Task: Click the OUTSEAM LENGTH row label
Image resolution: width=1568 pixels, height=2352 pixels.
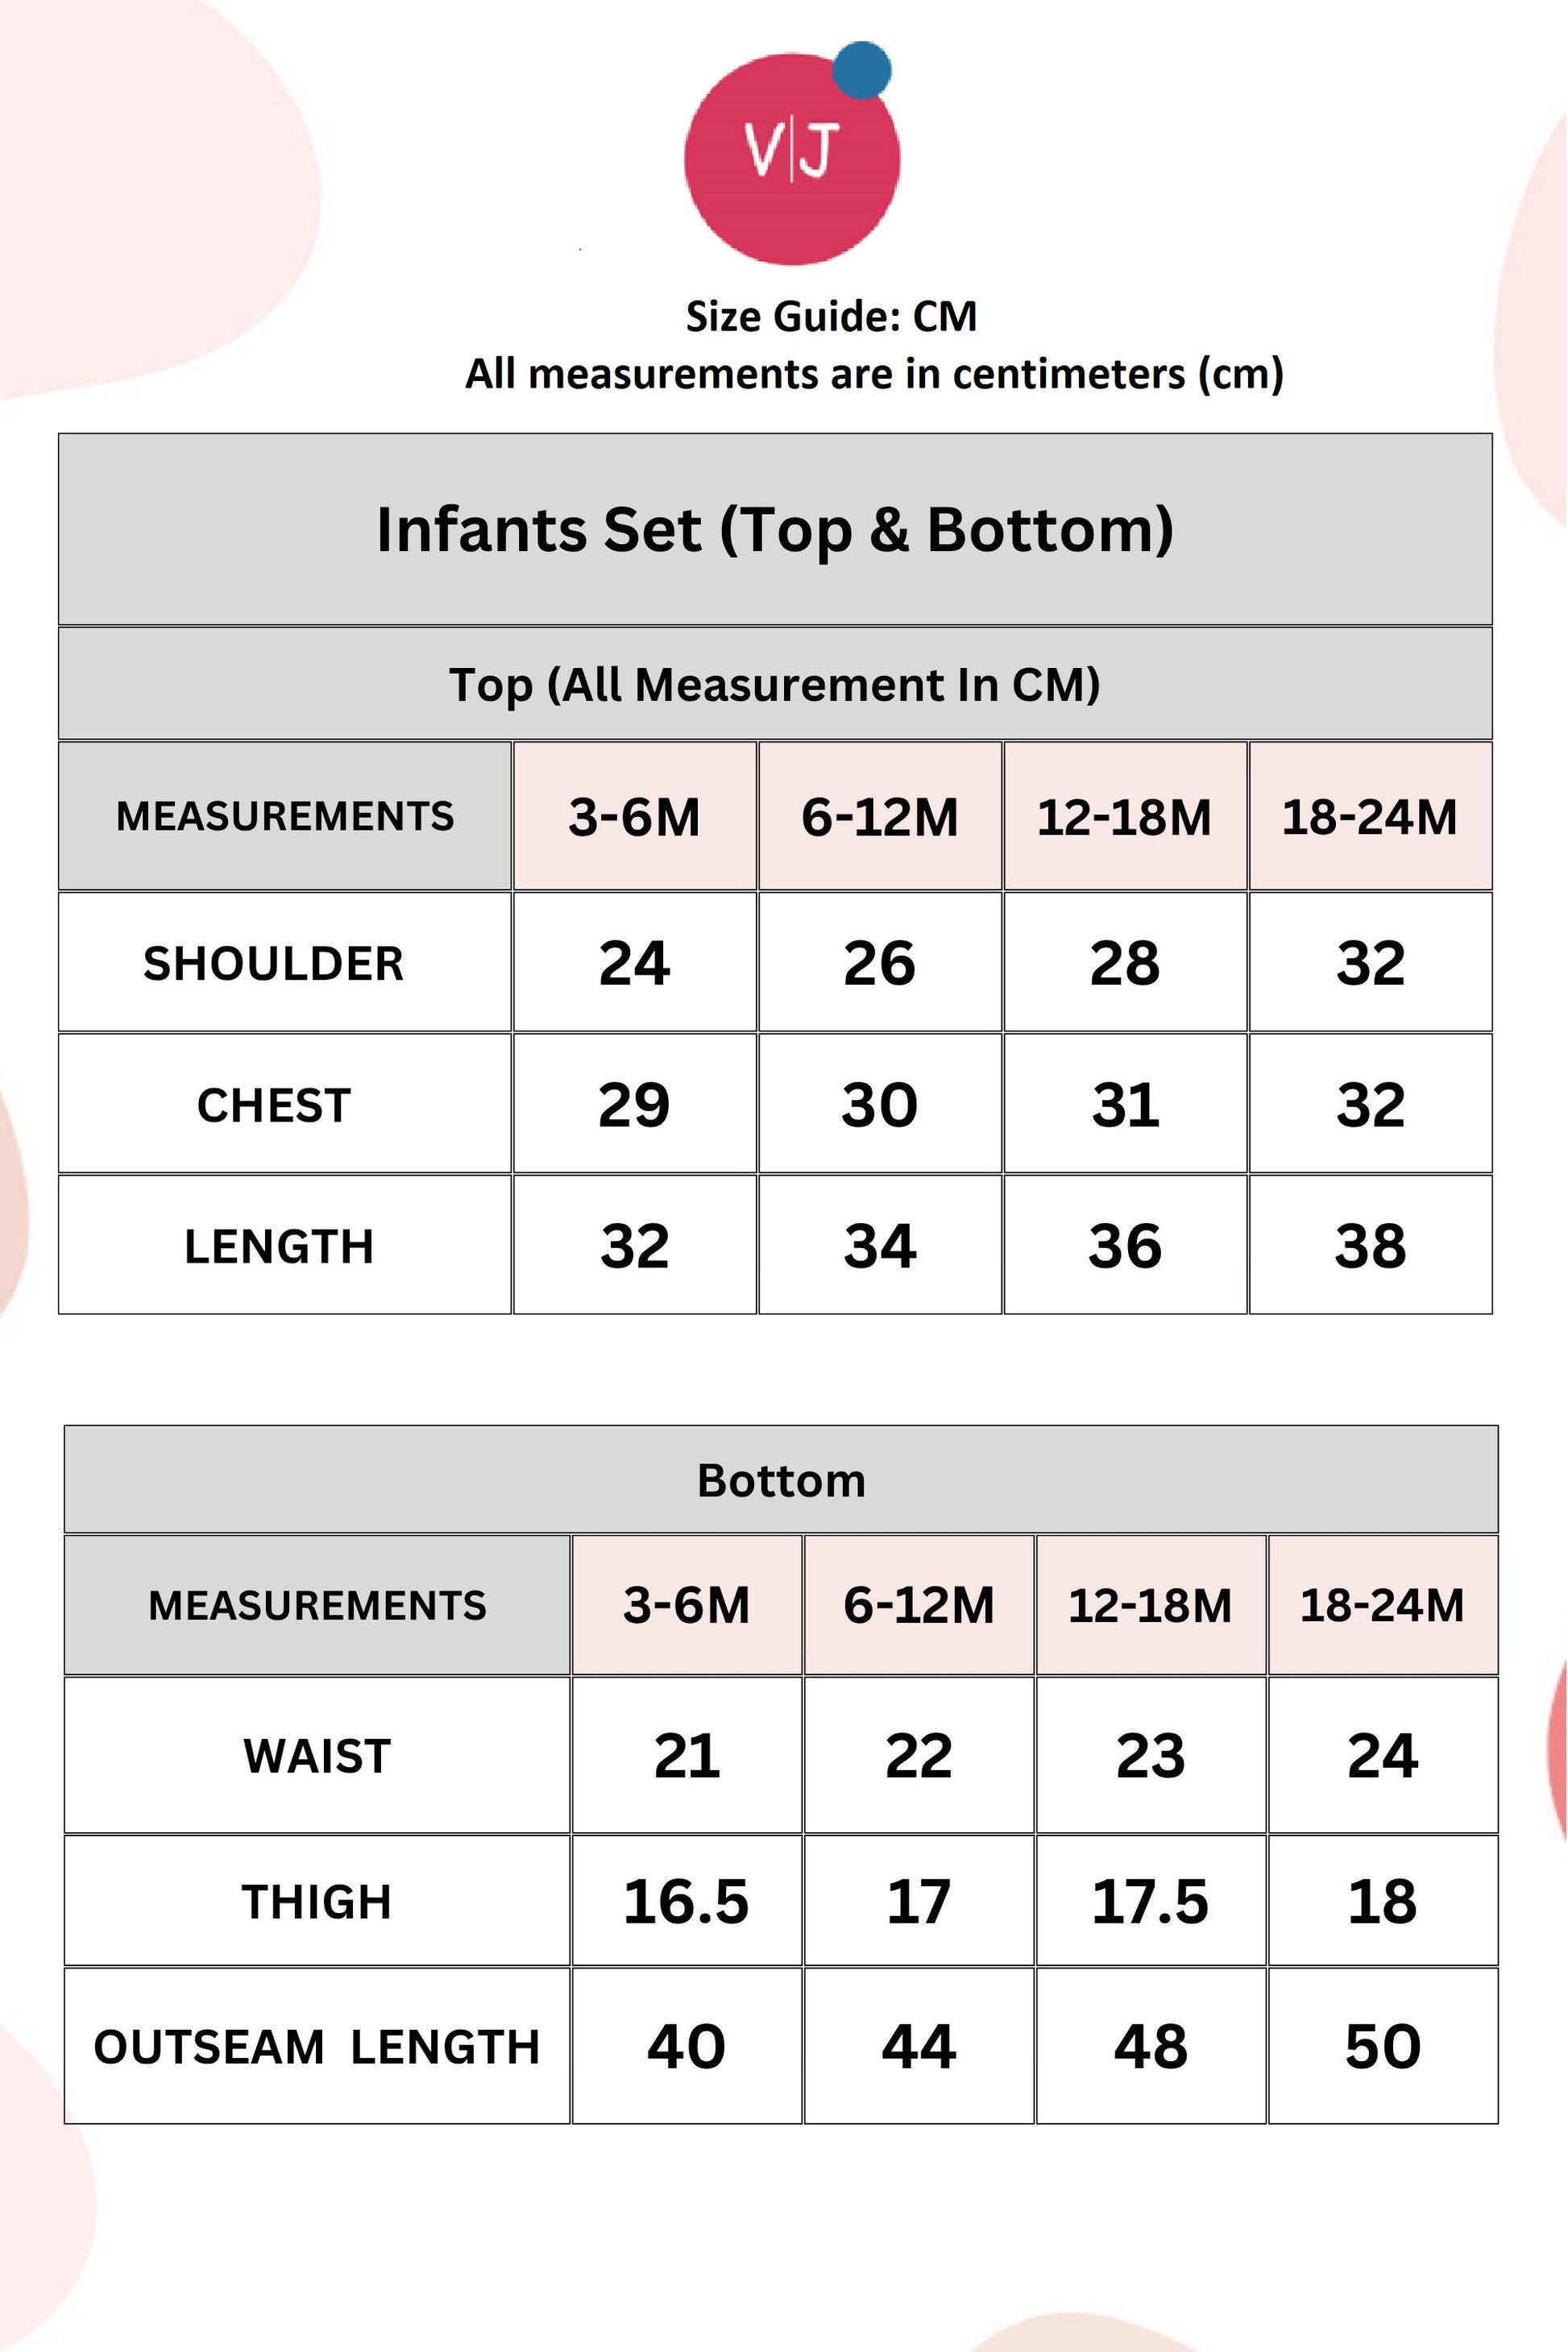Action: coord(317,2046)
